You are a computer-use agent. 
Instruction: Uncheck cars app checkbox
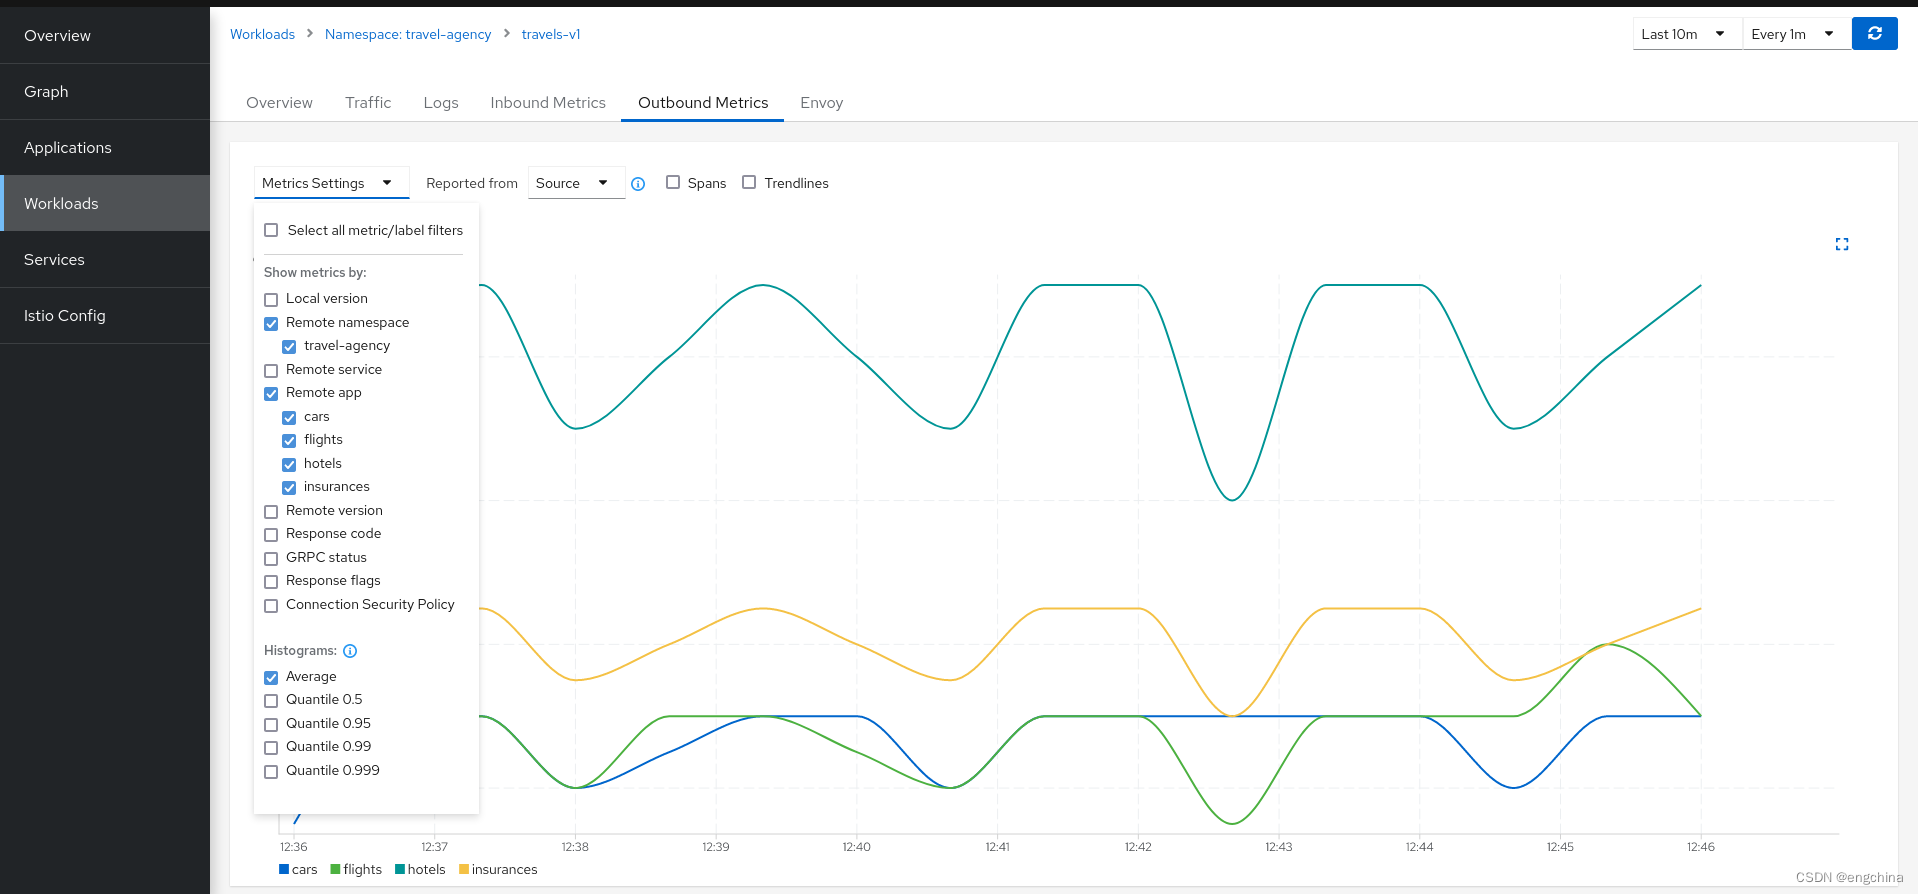point(289,417)
